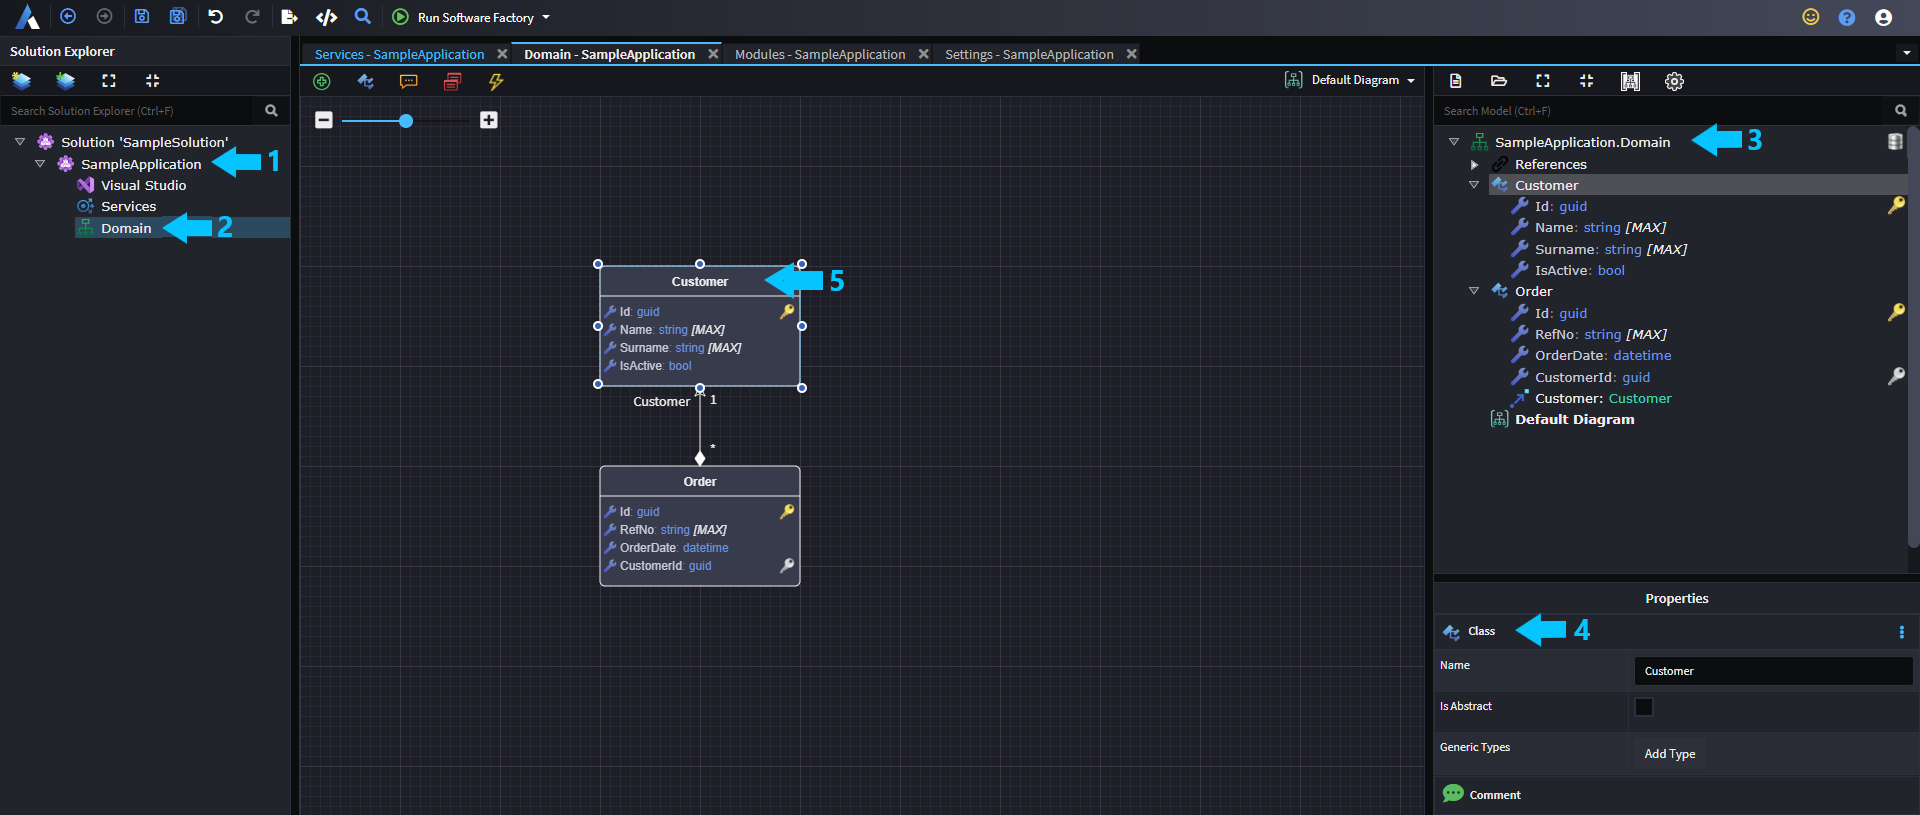Click the code brackets icon in top toolbar
This screenshot has width=1920, height=815.
pyautogui.click(x=326, y=17)
